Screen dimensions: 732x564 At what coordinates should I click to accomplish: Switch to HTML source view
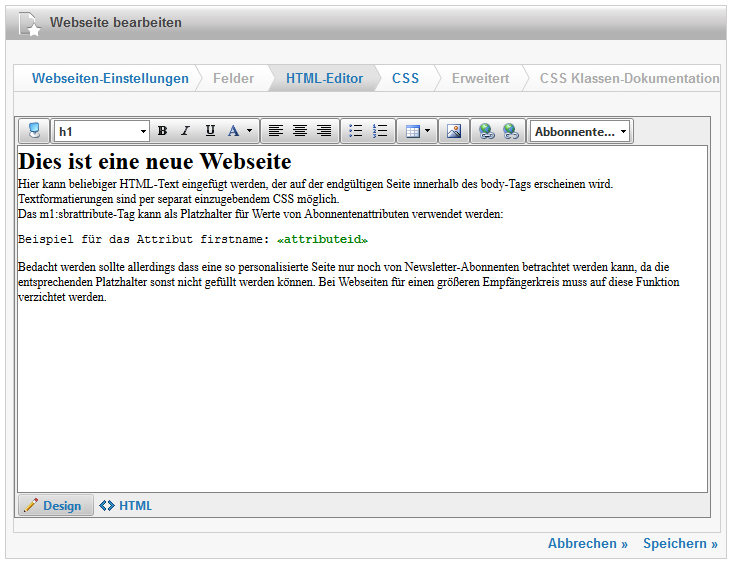click(126, 506)
